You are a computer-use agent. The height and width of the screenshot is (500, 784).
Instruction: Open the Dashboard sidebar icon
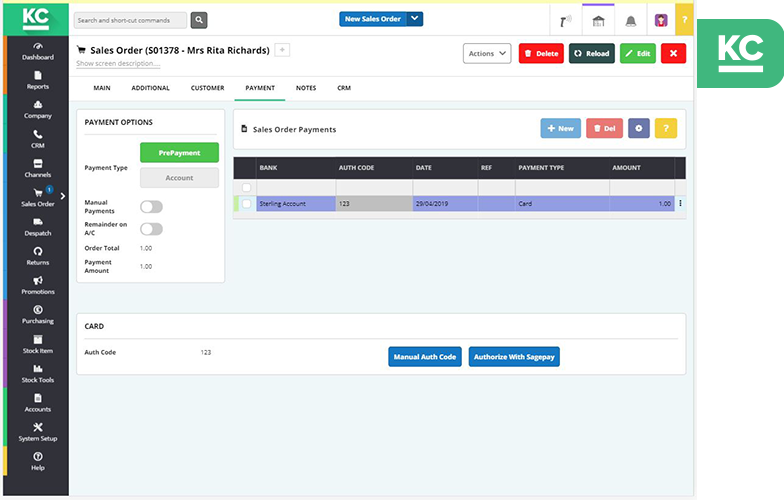(x=38, y=51)
